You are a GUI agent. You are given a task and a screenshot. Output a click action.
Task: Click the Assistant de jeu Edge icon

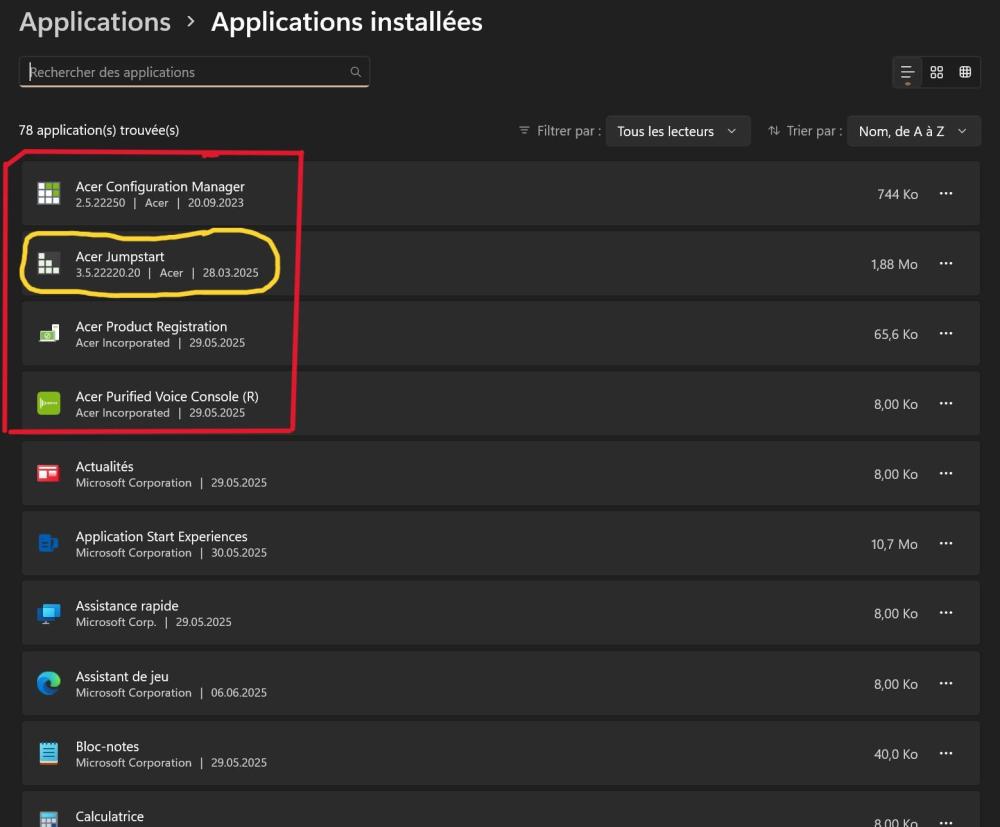pyautogui.click(x=48, y=684)
